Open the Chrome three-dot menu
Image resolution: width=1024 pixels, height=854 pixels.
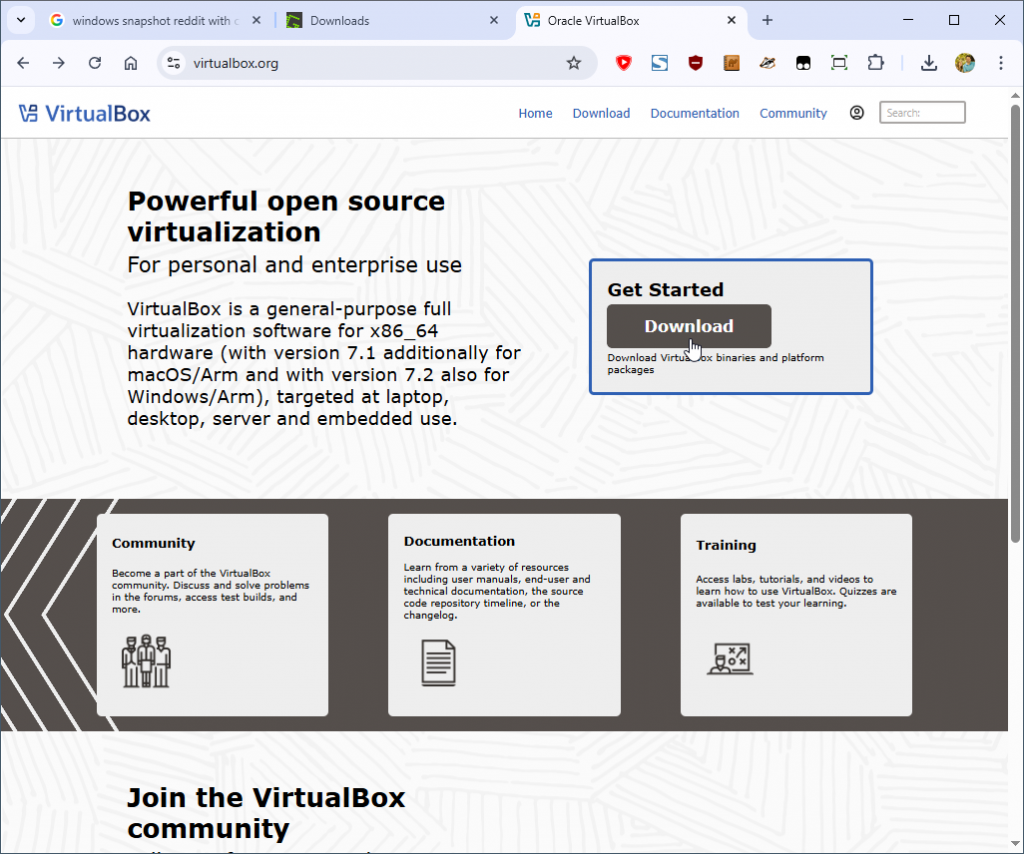(x=1001, y=63)
